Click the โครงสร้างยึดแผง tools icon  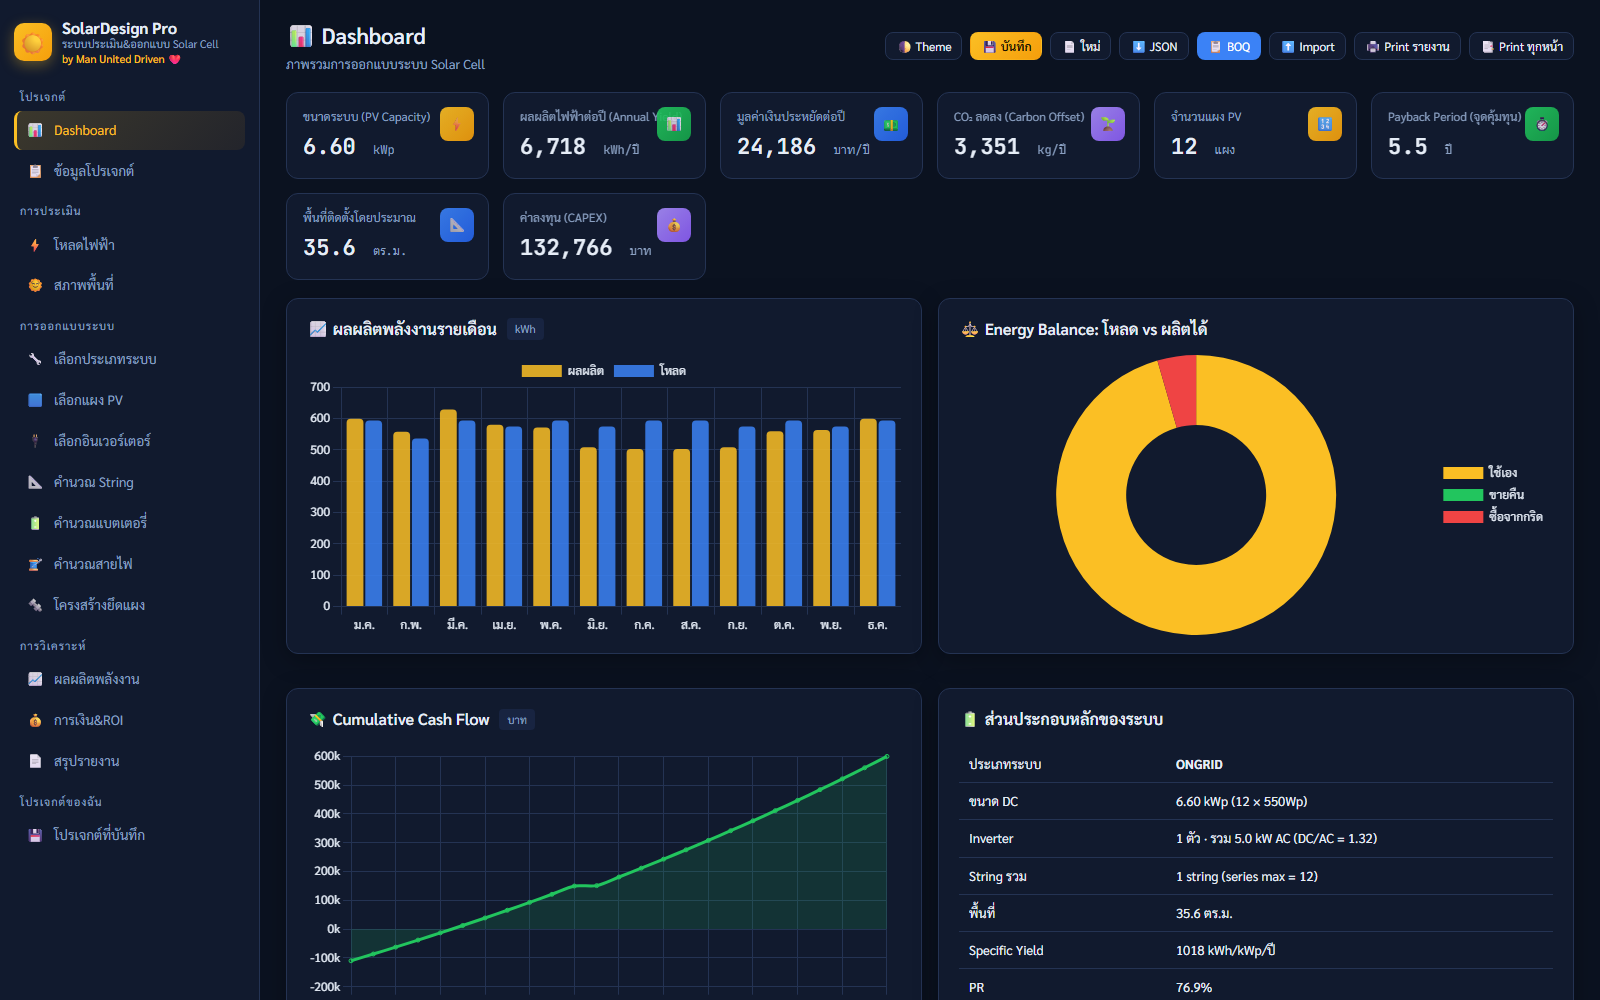pos(35,605)
